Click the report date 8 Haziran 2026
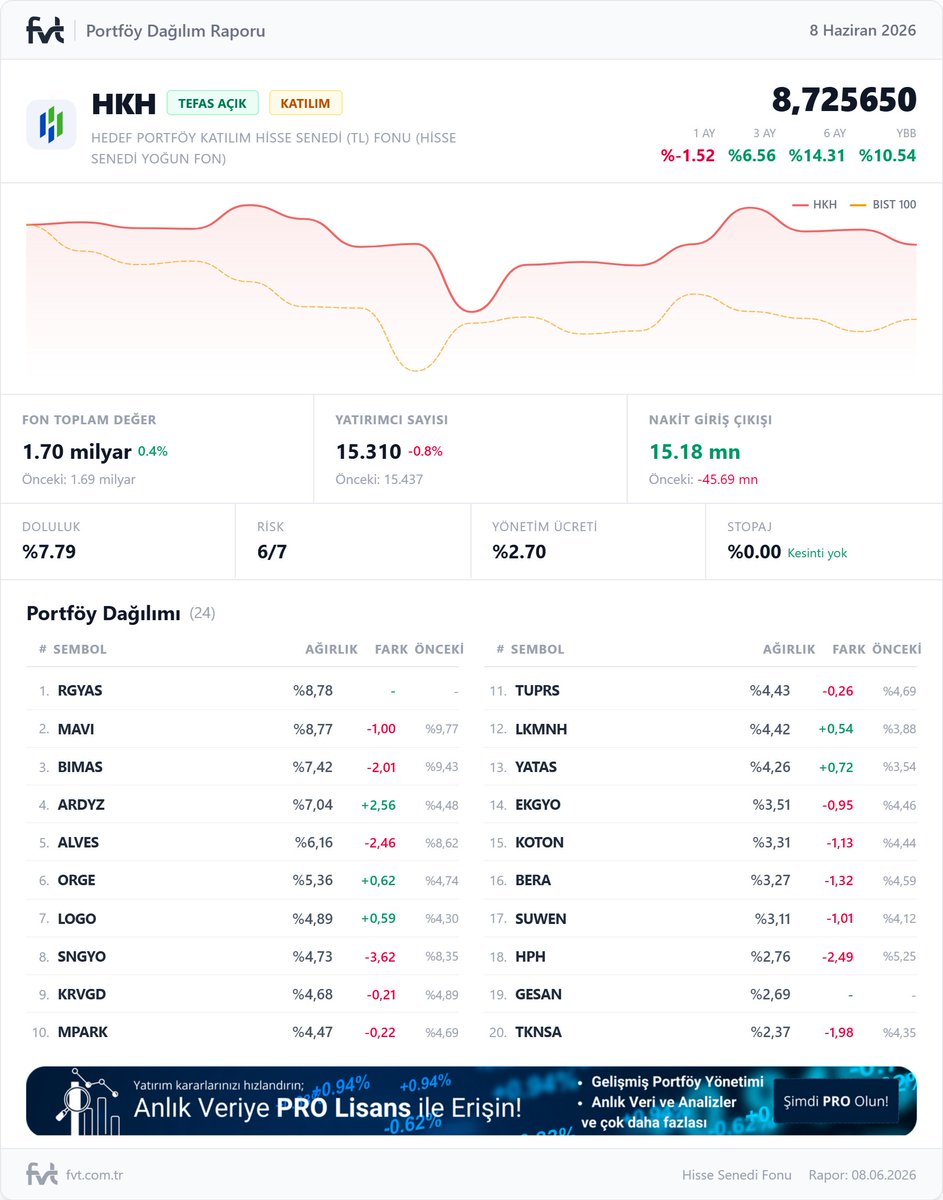 (863, 30)
